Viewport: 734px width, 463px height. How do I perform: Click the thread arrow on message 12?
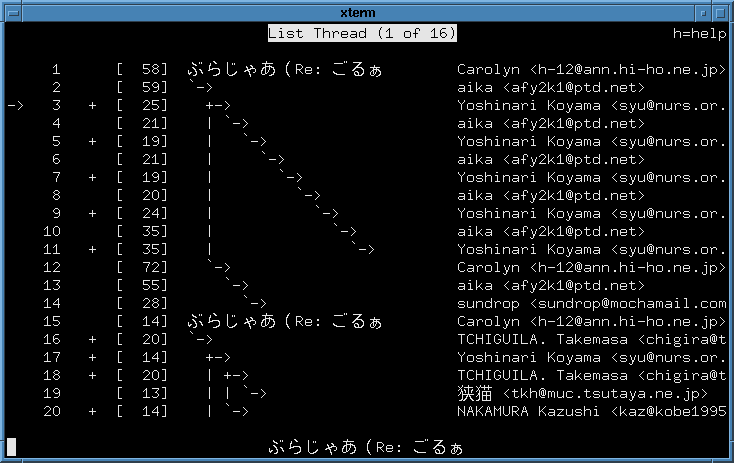point(218,268)
